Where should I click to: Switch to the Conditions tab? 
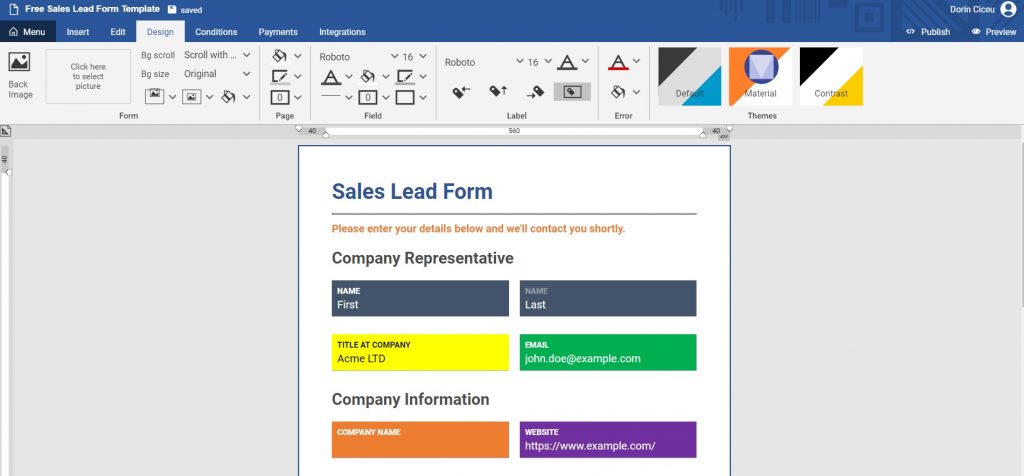pos(216,32)
